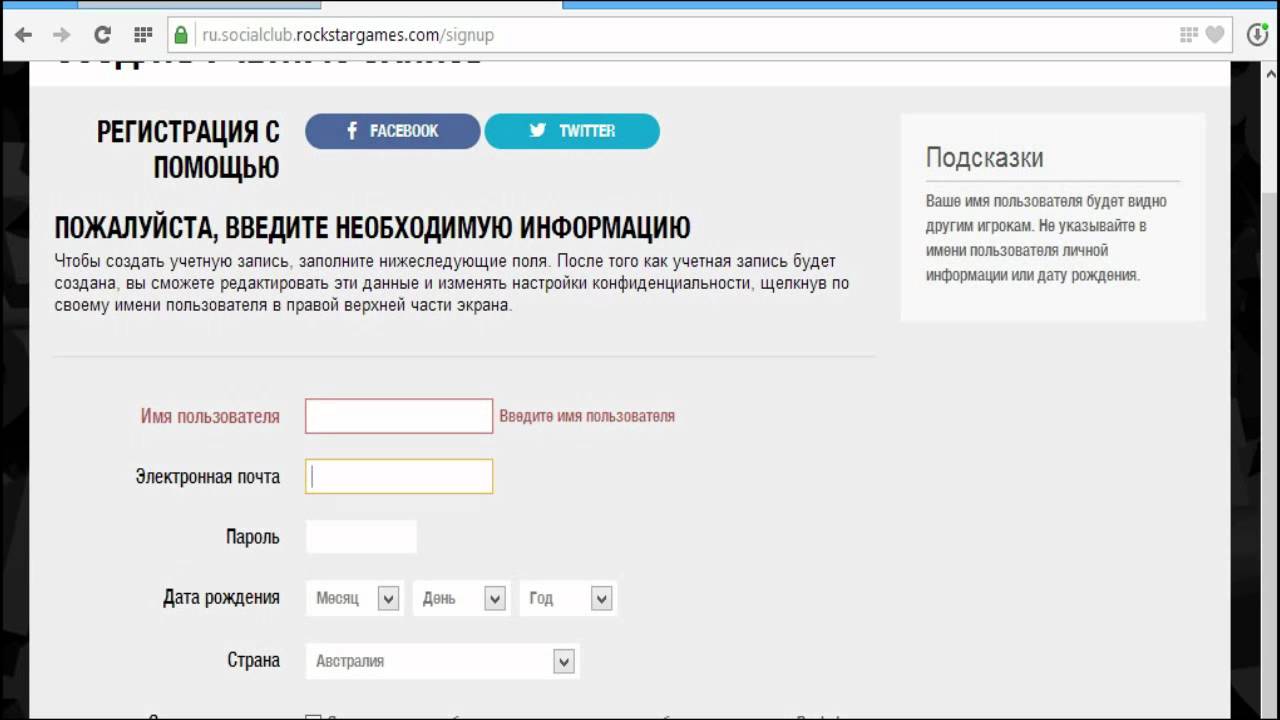
Task: Open the Год birth year dropdown
Action: tap(568, 598)
